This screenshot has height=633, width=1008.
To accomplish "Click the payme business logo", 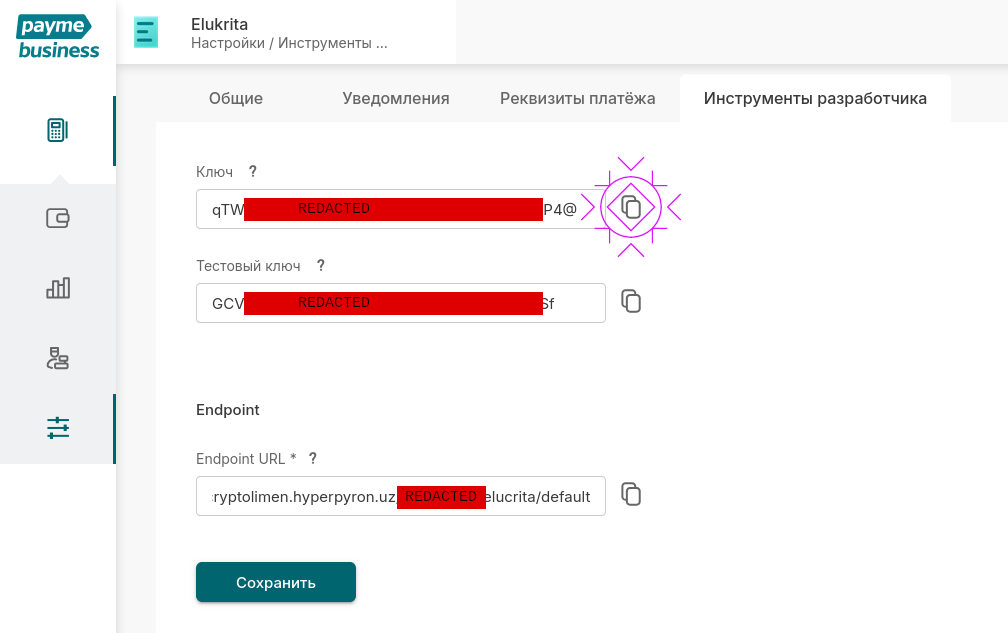I will point(57,36).
